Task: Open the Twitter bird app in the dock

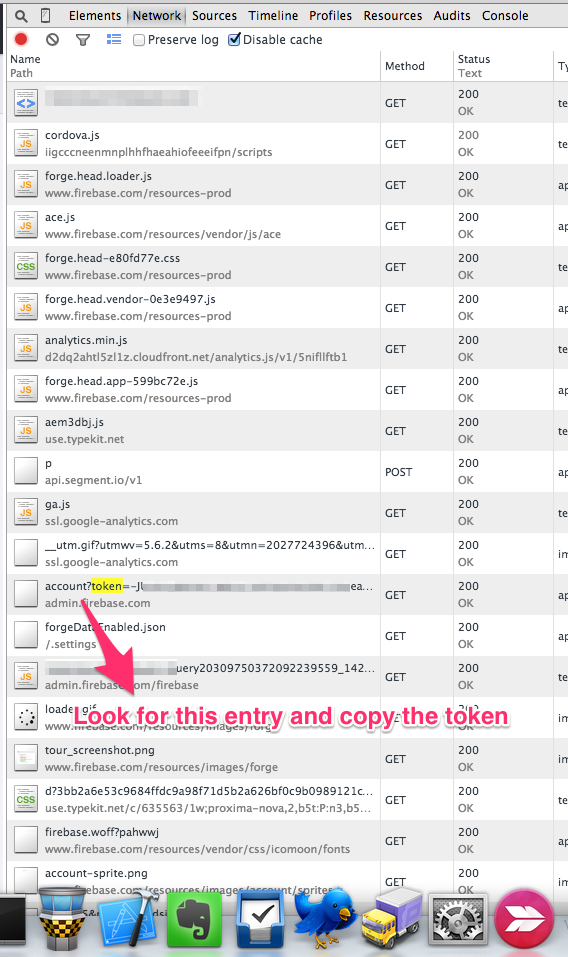Action: pos(325,917)
